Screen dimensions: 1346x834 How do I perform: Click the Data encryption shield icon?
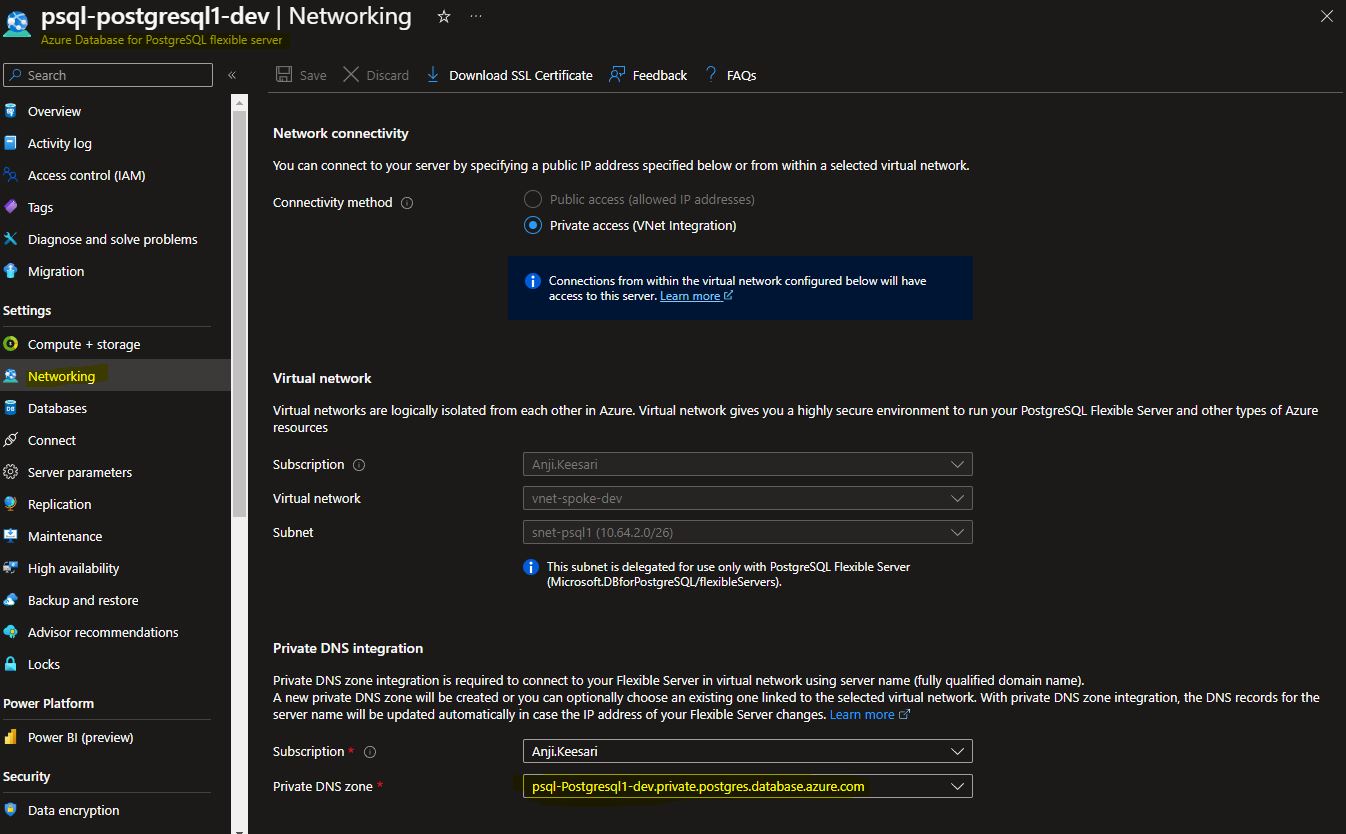(11, 810)
